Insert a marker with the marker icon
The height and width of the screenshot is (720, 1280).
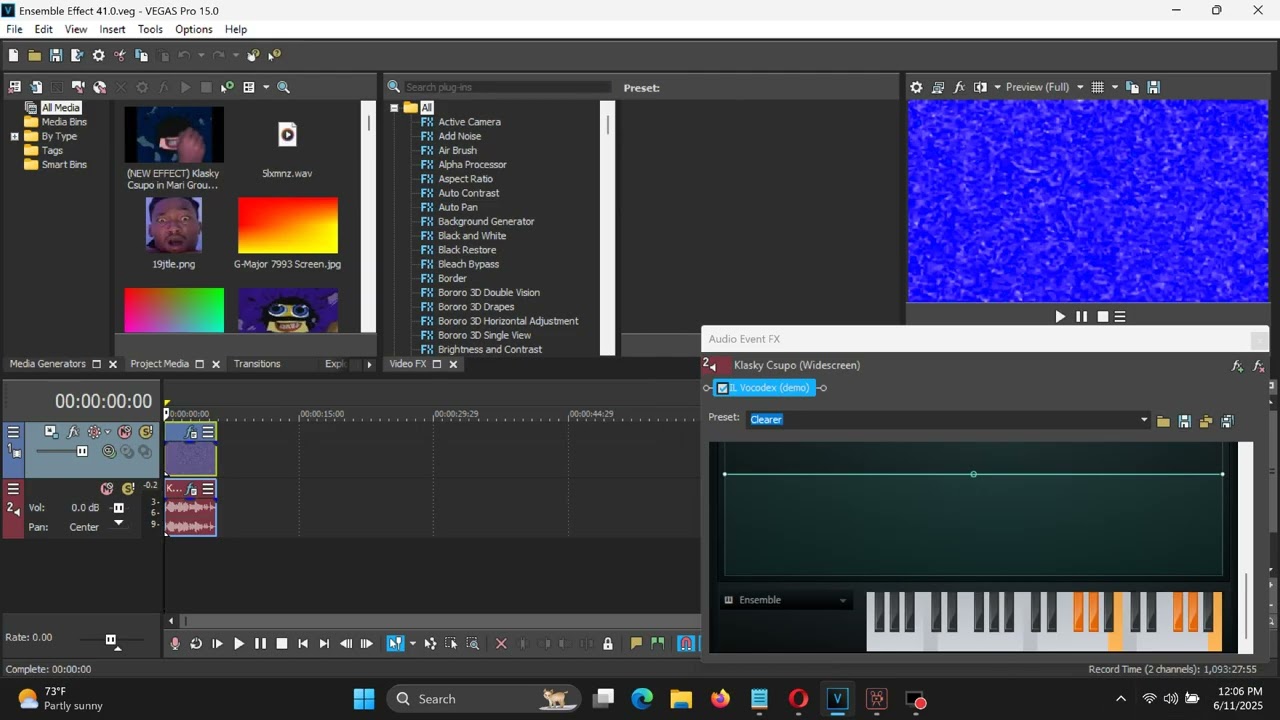coord(636,644)
